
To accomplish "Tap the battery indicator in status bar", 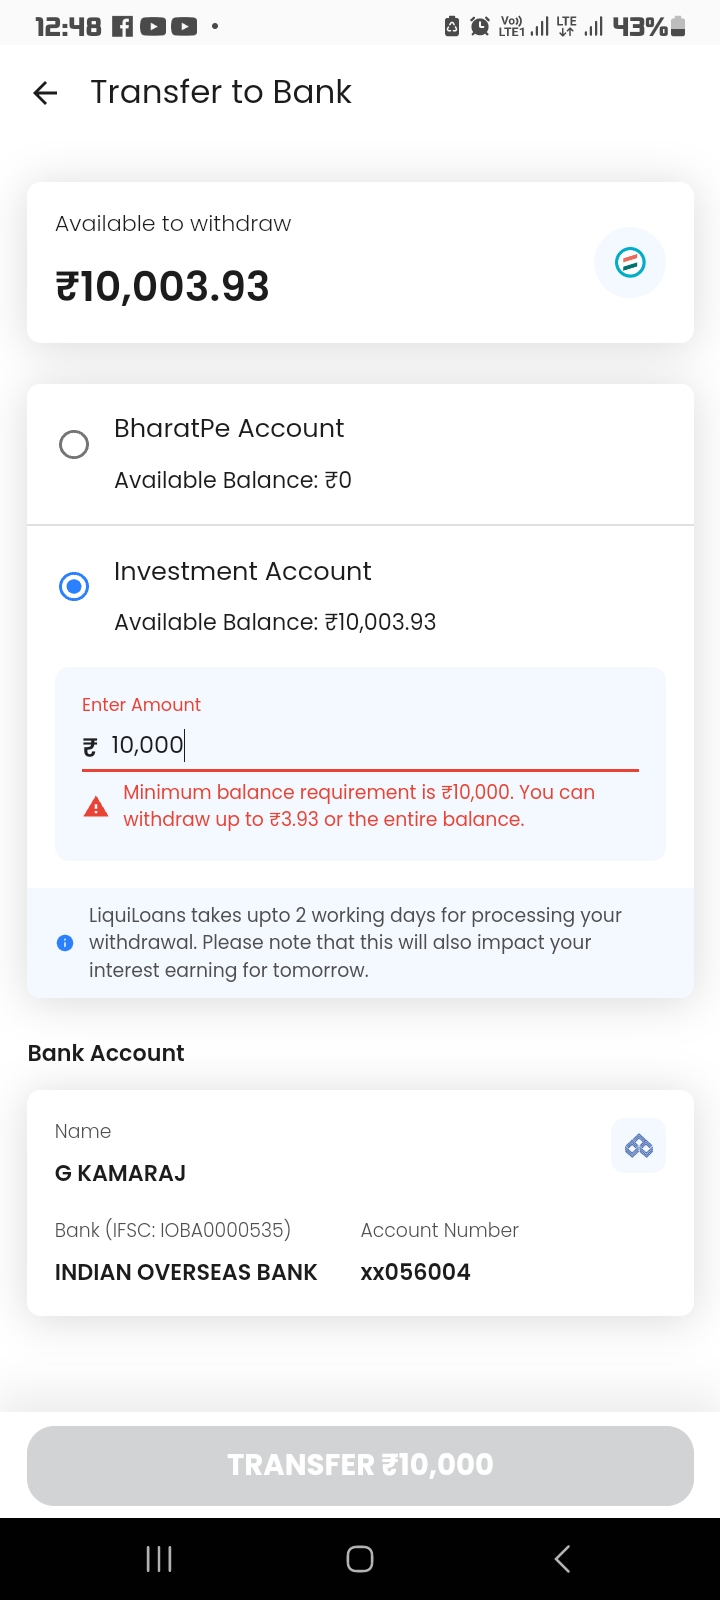I will (x=678, y=27).
